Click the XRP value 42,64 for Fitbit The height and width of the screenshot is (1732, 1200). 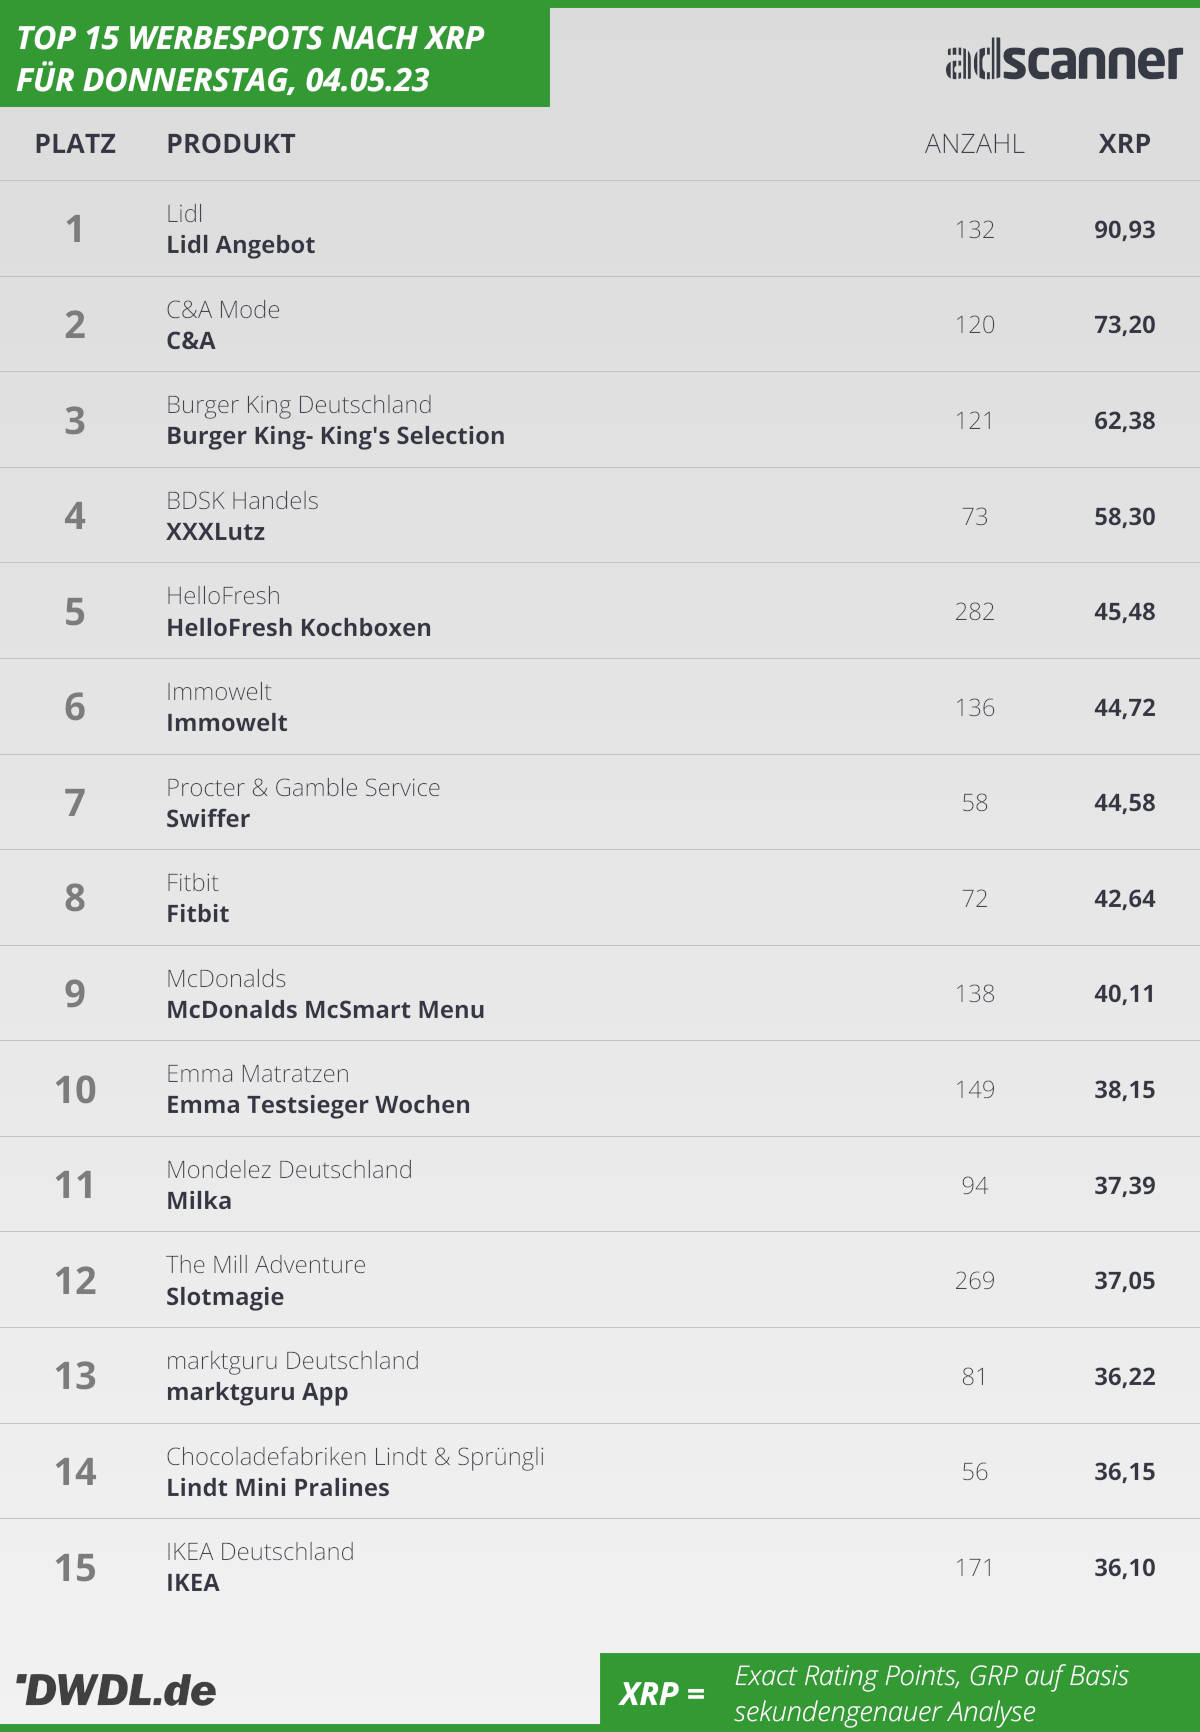click(1124, 898)
